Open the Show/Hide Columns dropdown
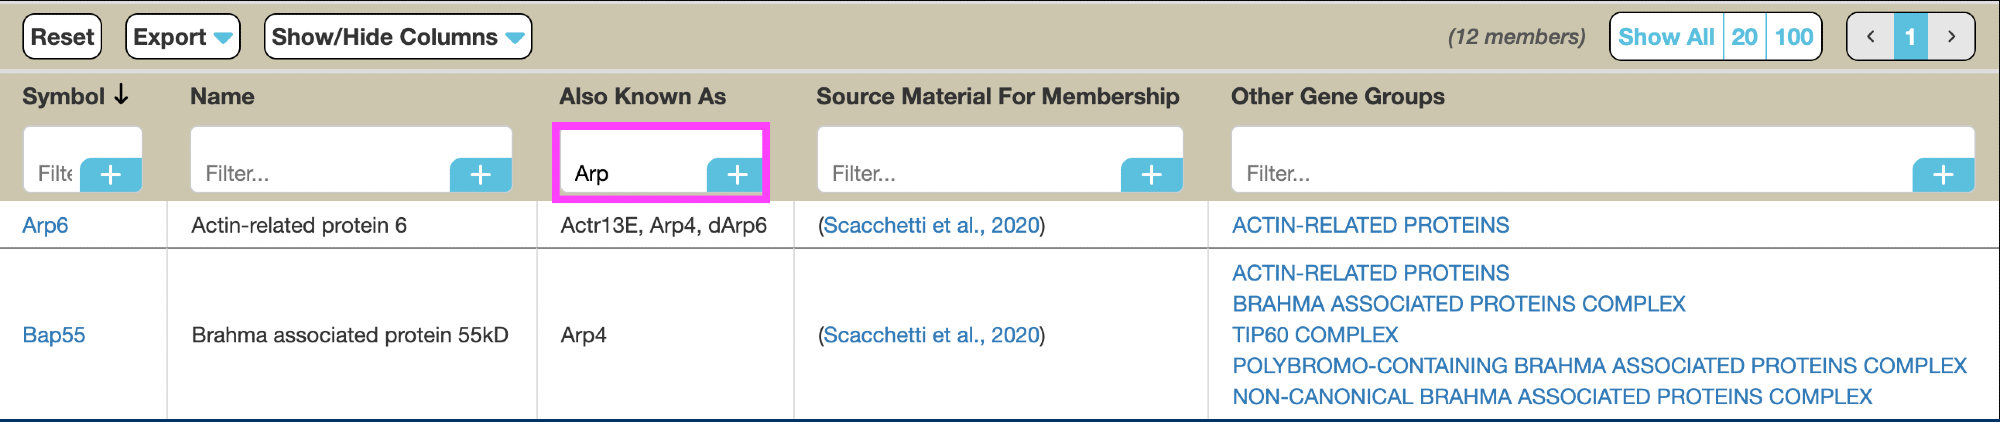The image size is (2000, 422). 397,37
